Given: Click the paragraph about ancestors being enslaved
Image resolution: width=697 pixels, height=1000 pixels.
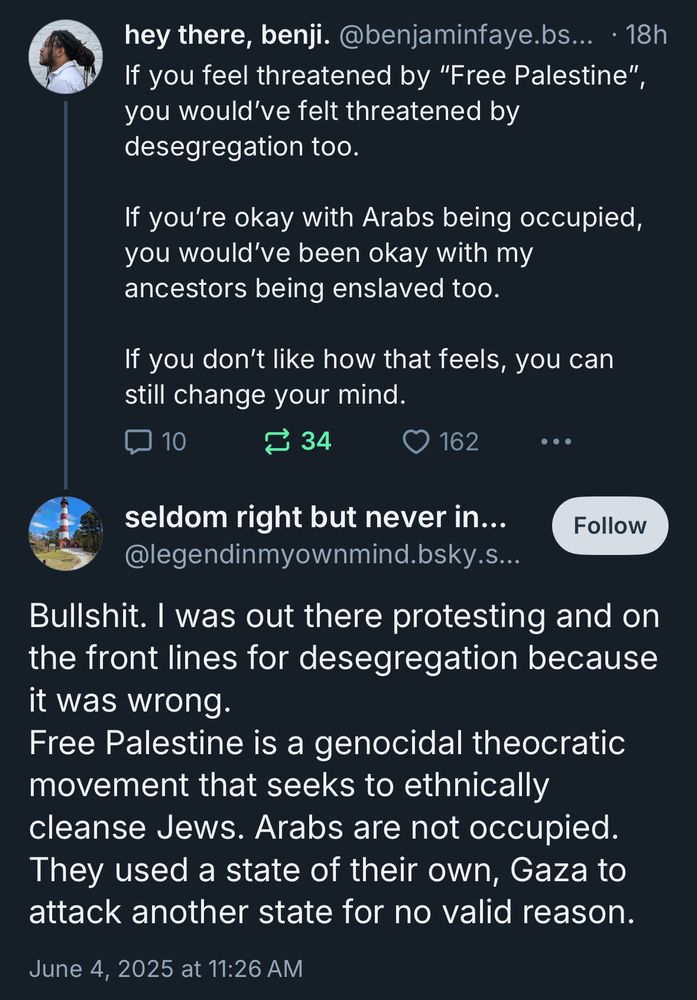Looking at the screenshot, I should (381, 253).
